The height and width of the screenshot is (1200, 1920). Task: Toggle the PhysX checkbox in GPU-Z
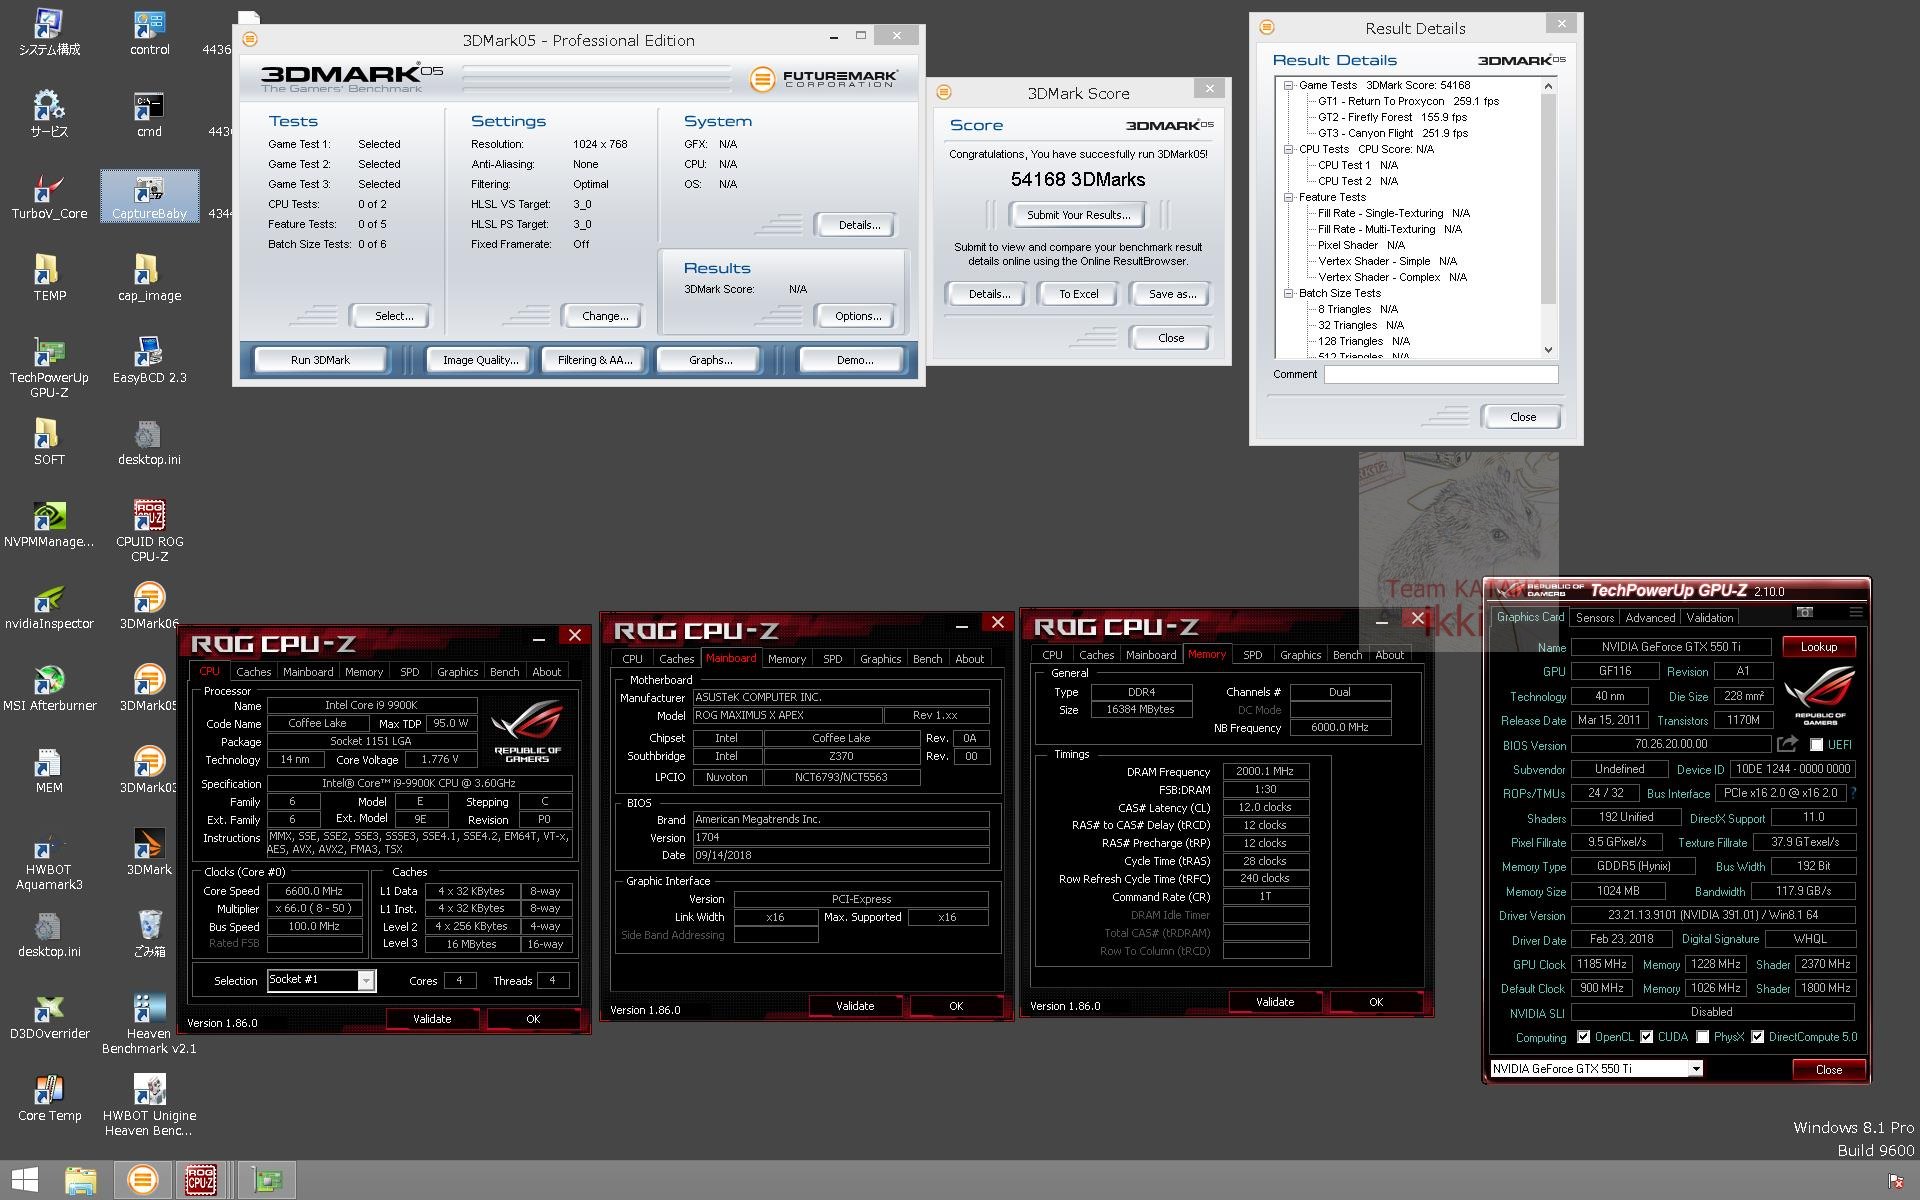1702,1037
